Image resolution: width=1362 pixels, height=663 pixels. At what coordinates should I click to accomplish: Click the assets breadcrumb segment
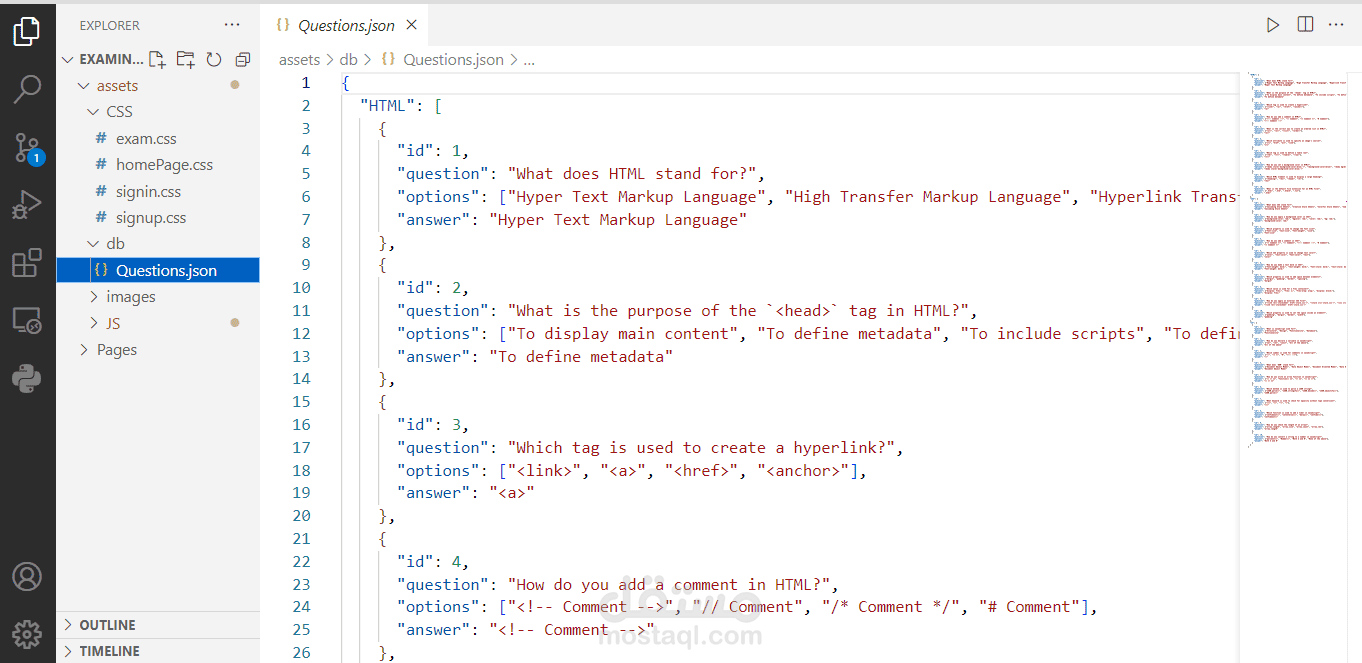[299, 60]
